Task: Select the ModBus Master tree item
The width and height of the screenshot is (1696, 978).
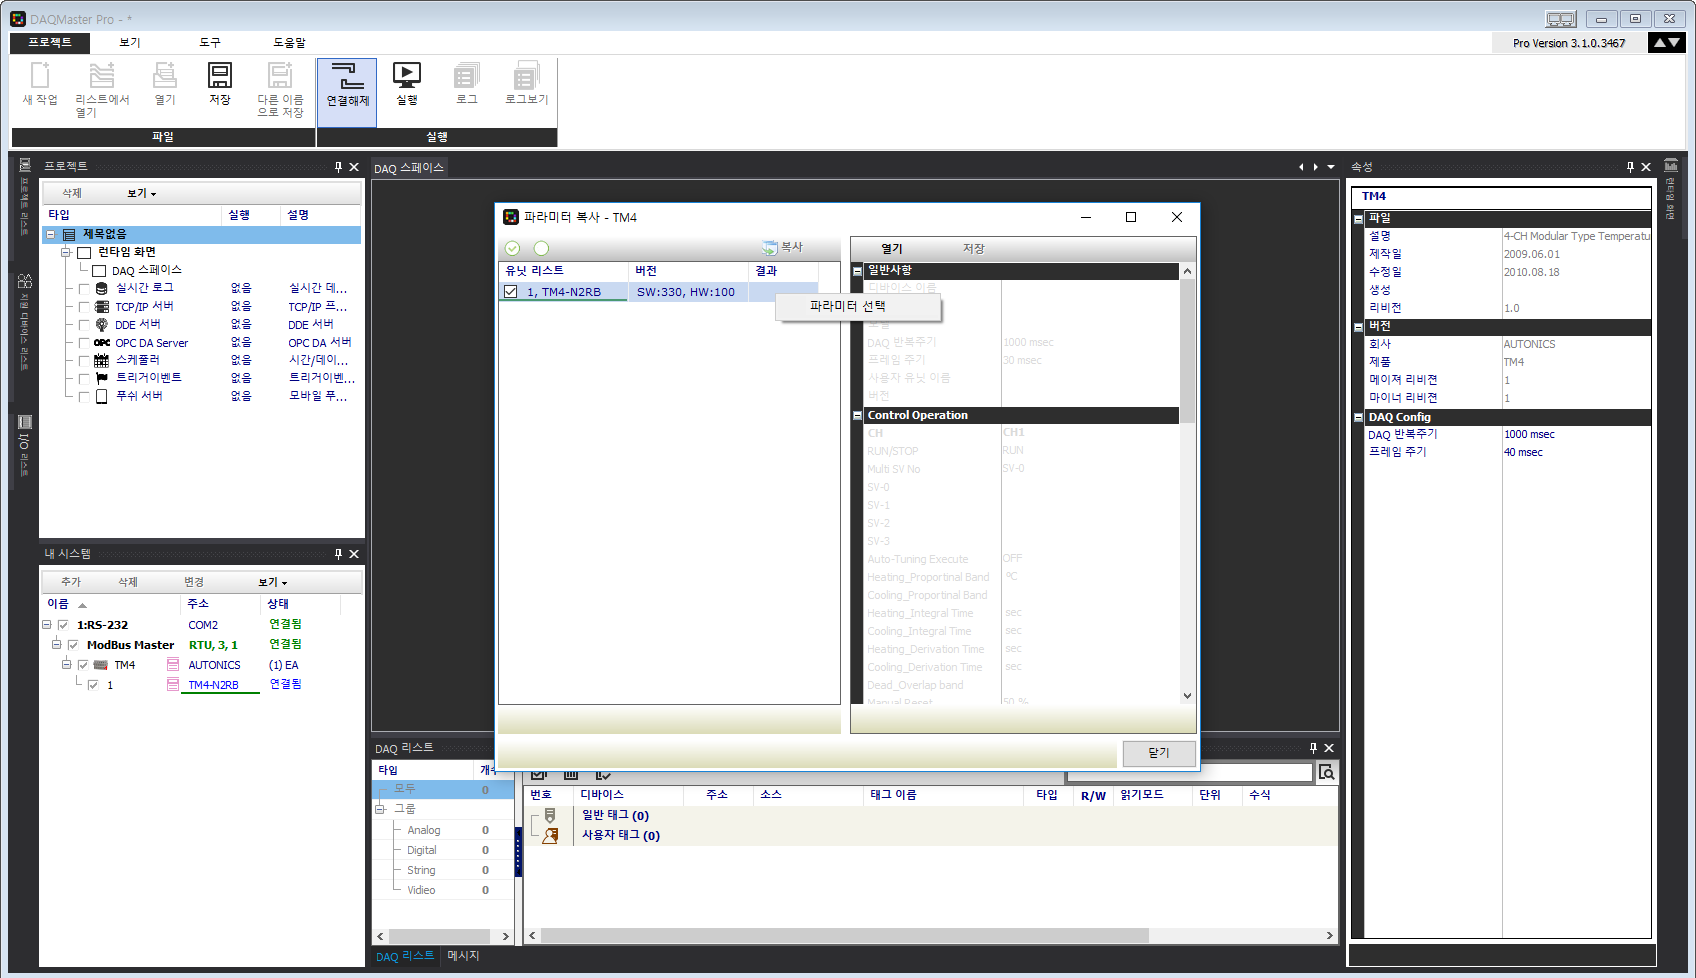Action: click(130, 645)
